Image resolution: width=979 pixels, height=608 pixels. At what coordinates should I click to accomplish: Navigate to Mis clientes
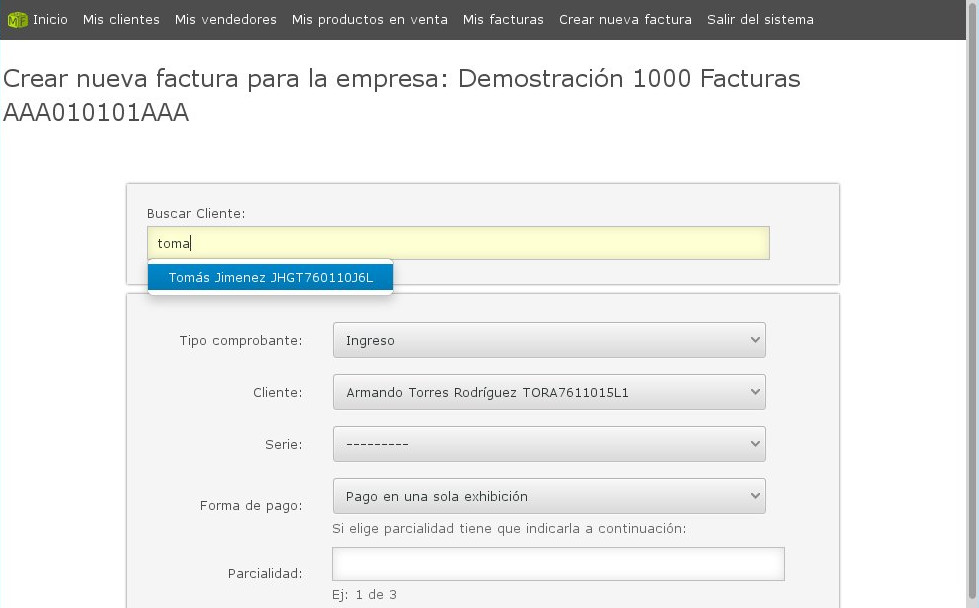(x=121, y=19)
